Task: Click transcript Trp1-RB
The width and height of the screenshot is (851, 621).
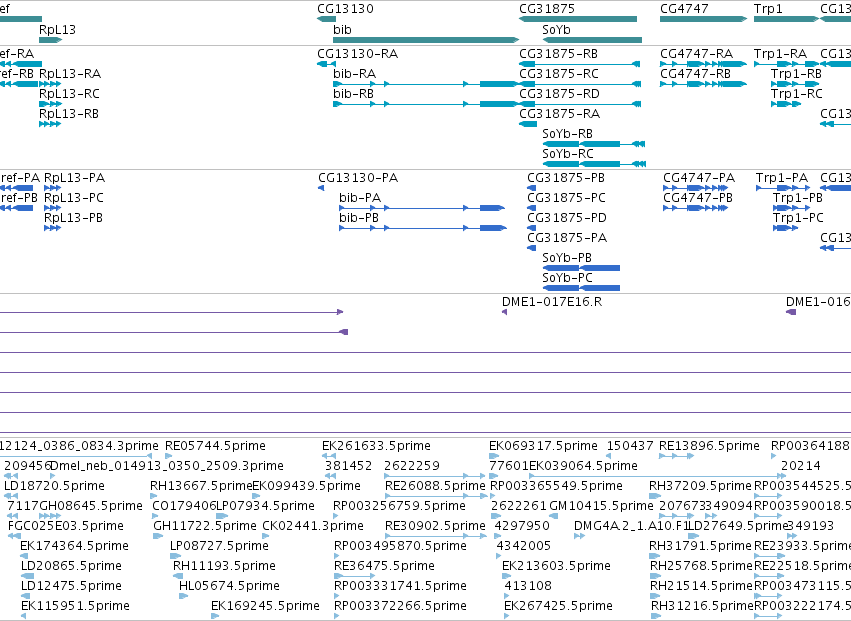Action: 796,74
